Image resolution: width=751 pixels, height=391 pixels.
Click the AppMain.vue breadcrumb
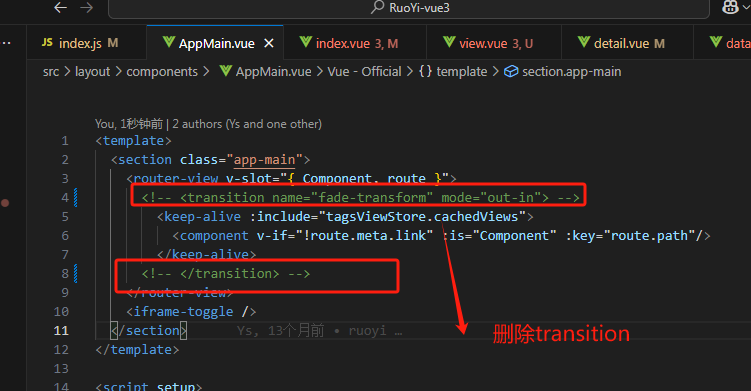pos(273,72)
